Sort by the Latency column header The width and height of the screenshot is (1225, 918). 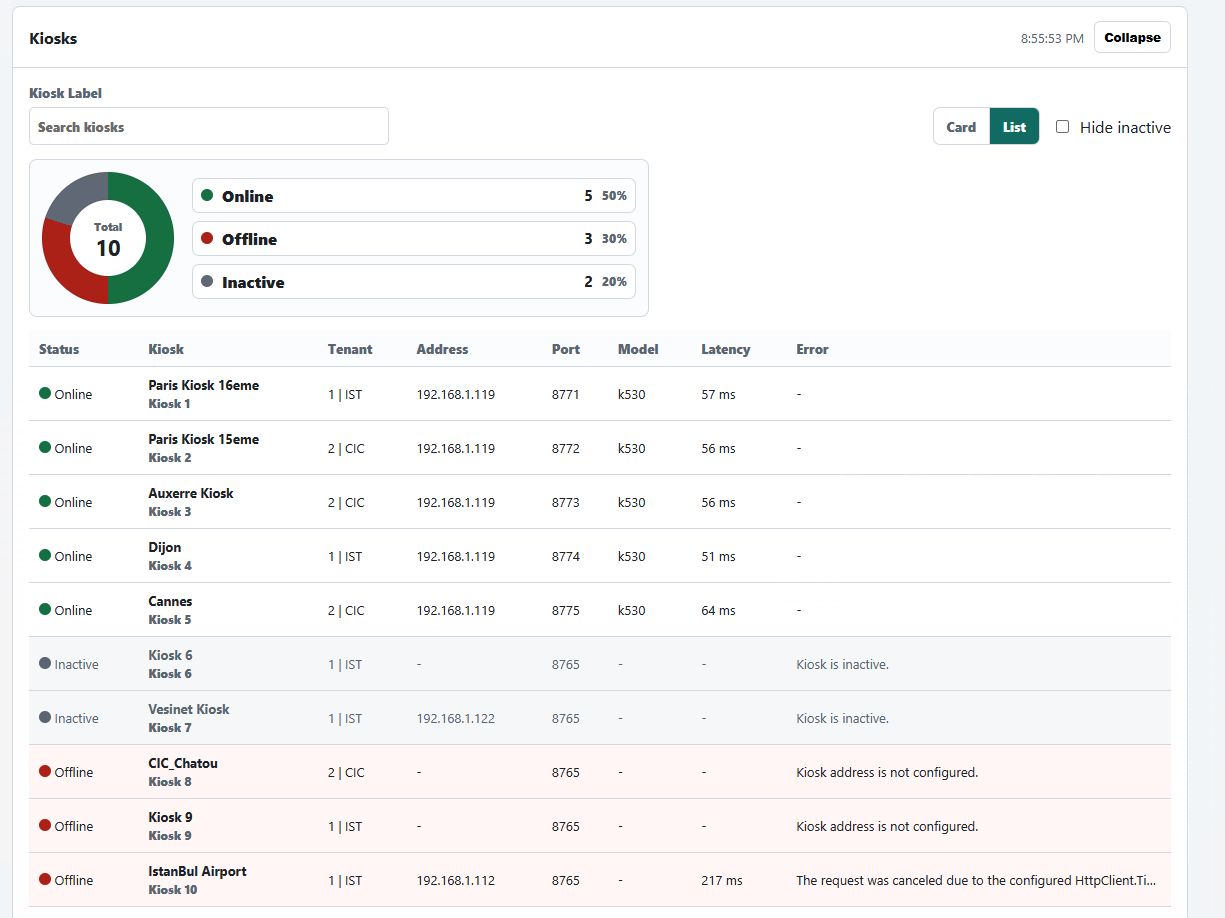point(726,349)
